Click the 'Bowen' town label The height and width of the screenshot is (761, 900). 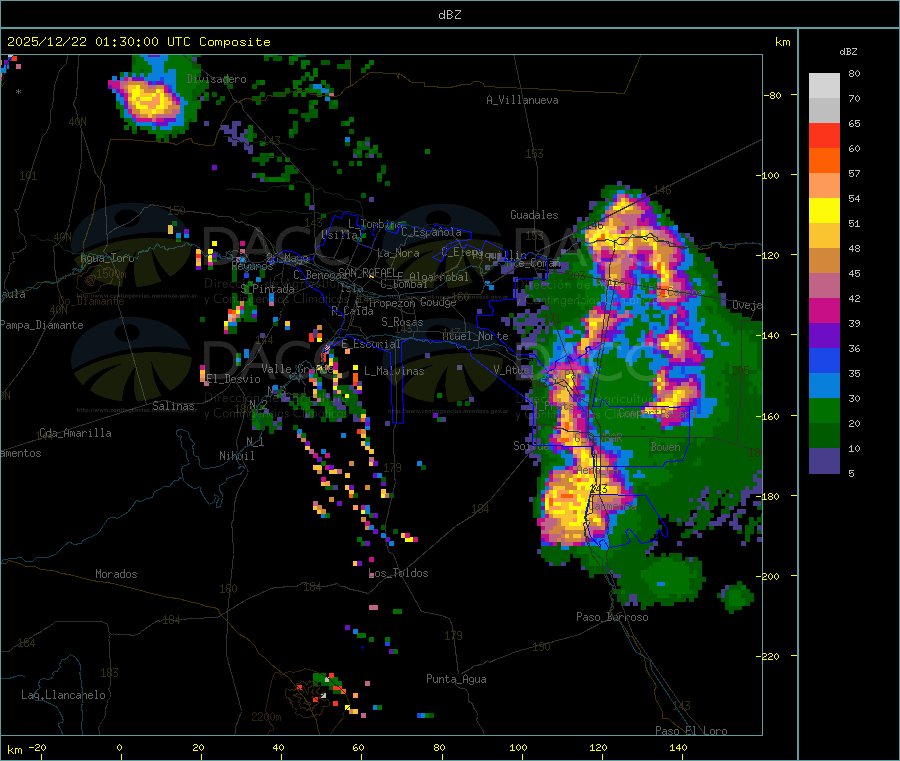[x=665, y=446]
